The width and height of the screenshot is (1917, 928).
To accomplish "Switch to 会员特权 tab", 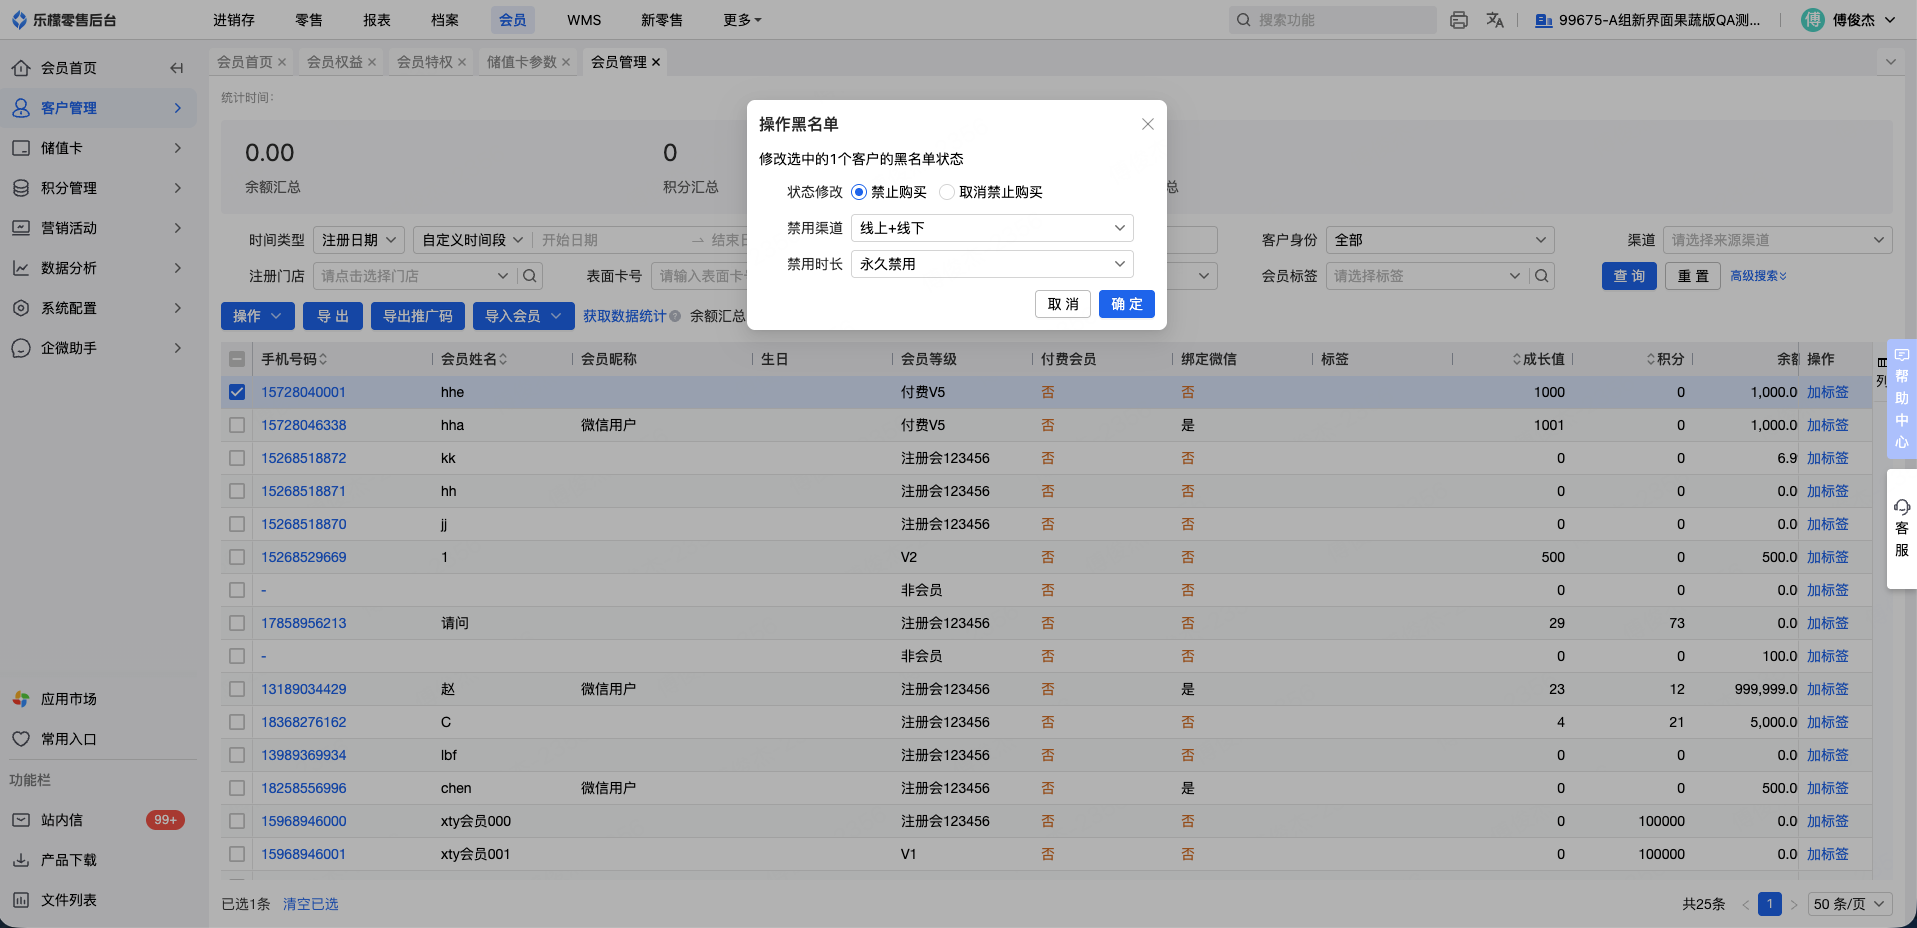I will (425, 62).
